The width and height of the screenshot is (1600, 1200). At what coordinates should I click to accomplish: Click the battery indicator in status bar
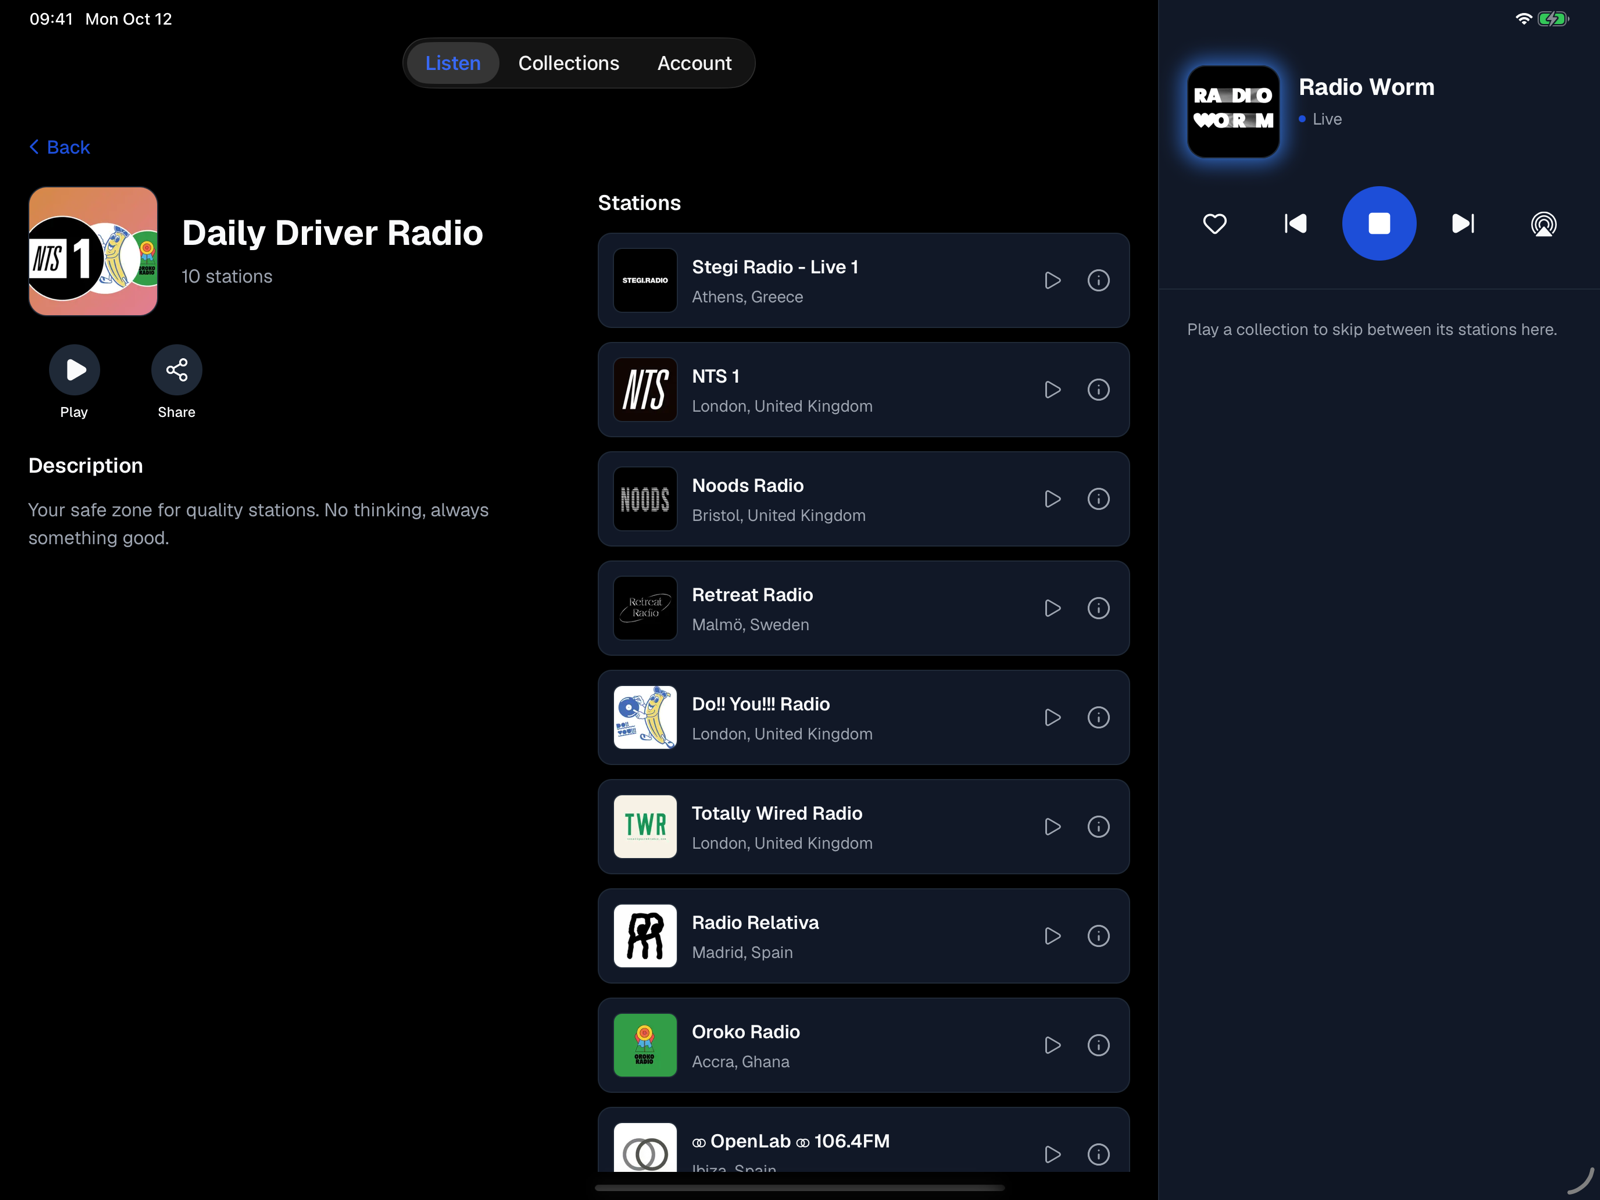pos(1553,19)
